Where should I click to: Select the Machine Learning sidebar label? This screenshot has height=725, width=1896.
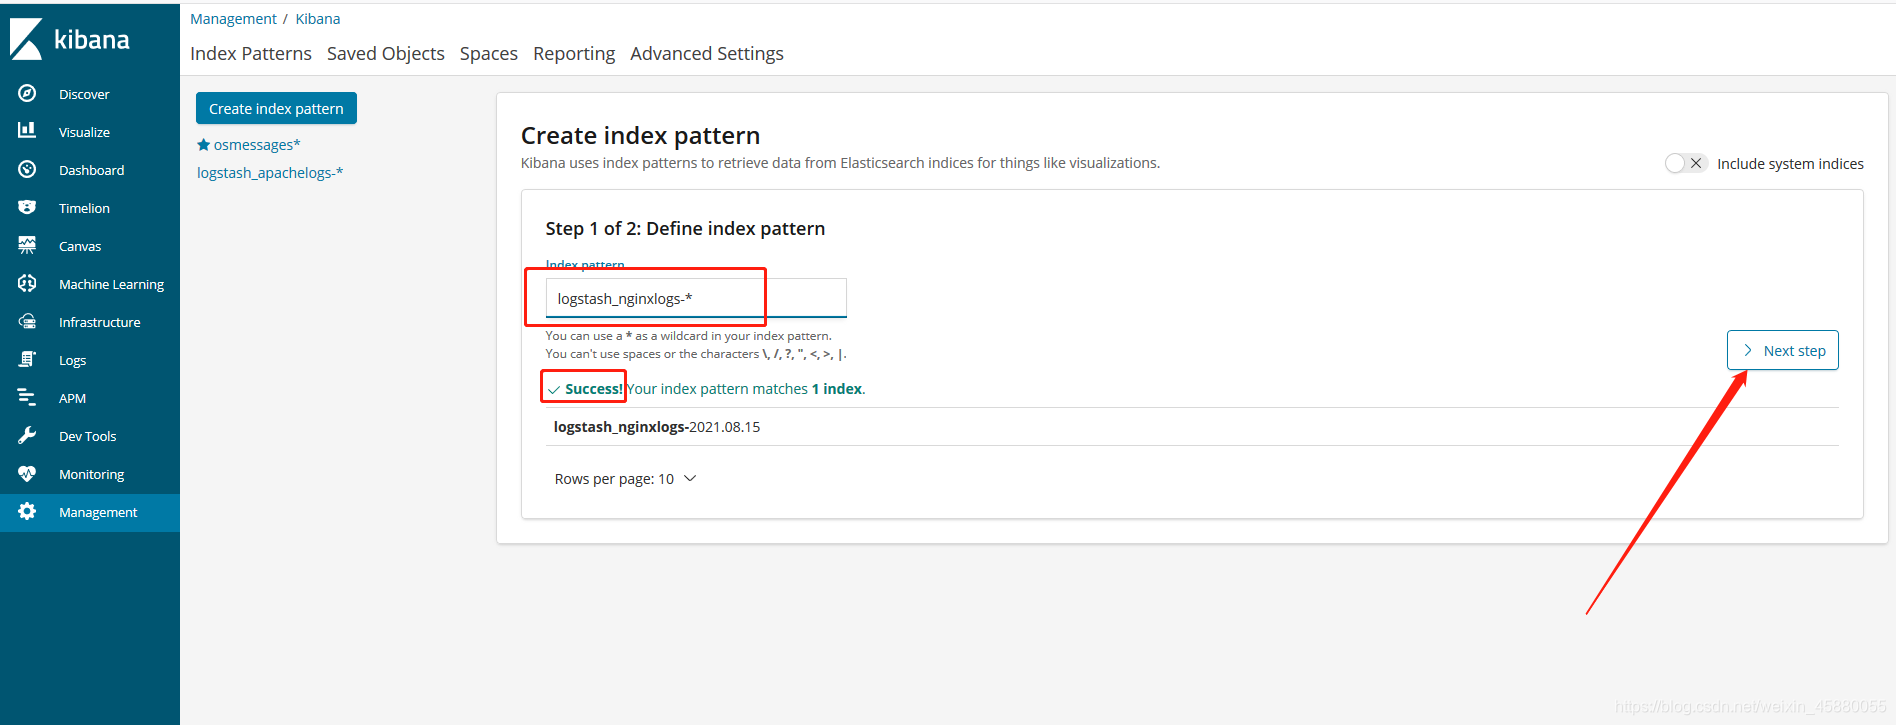[111, 284]
